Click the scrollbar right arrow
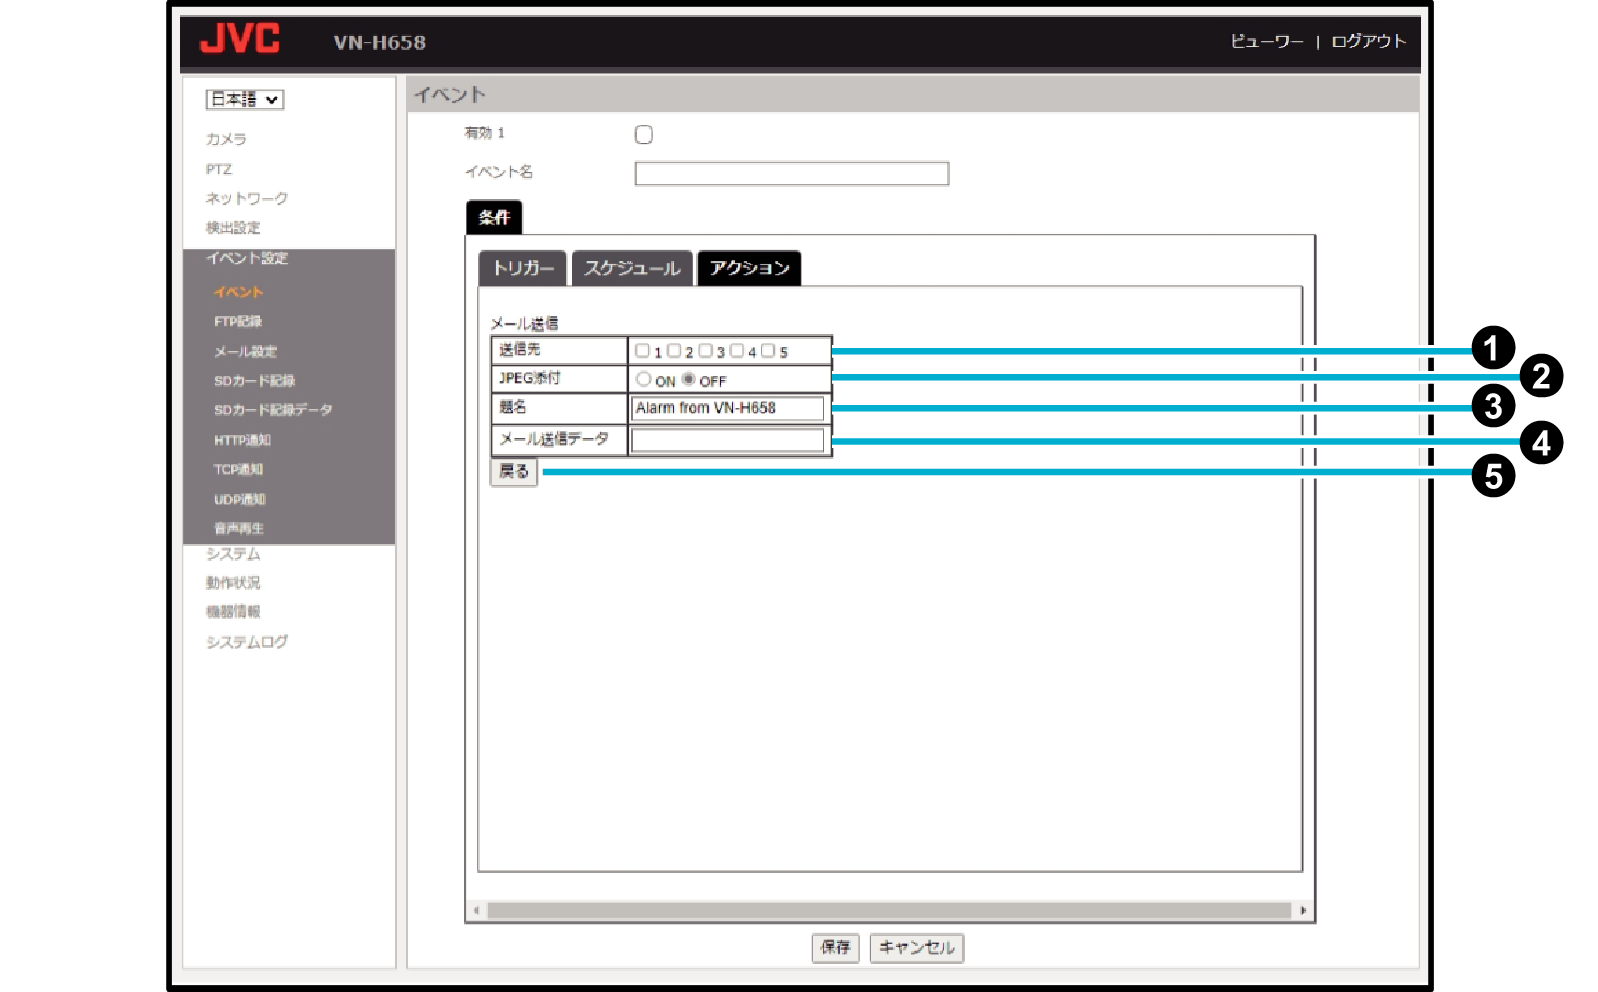 (x=1302, y=911)
